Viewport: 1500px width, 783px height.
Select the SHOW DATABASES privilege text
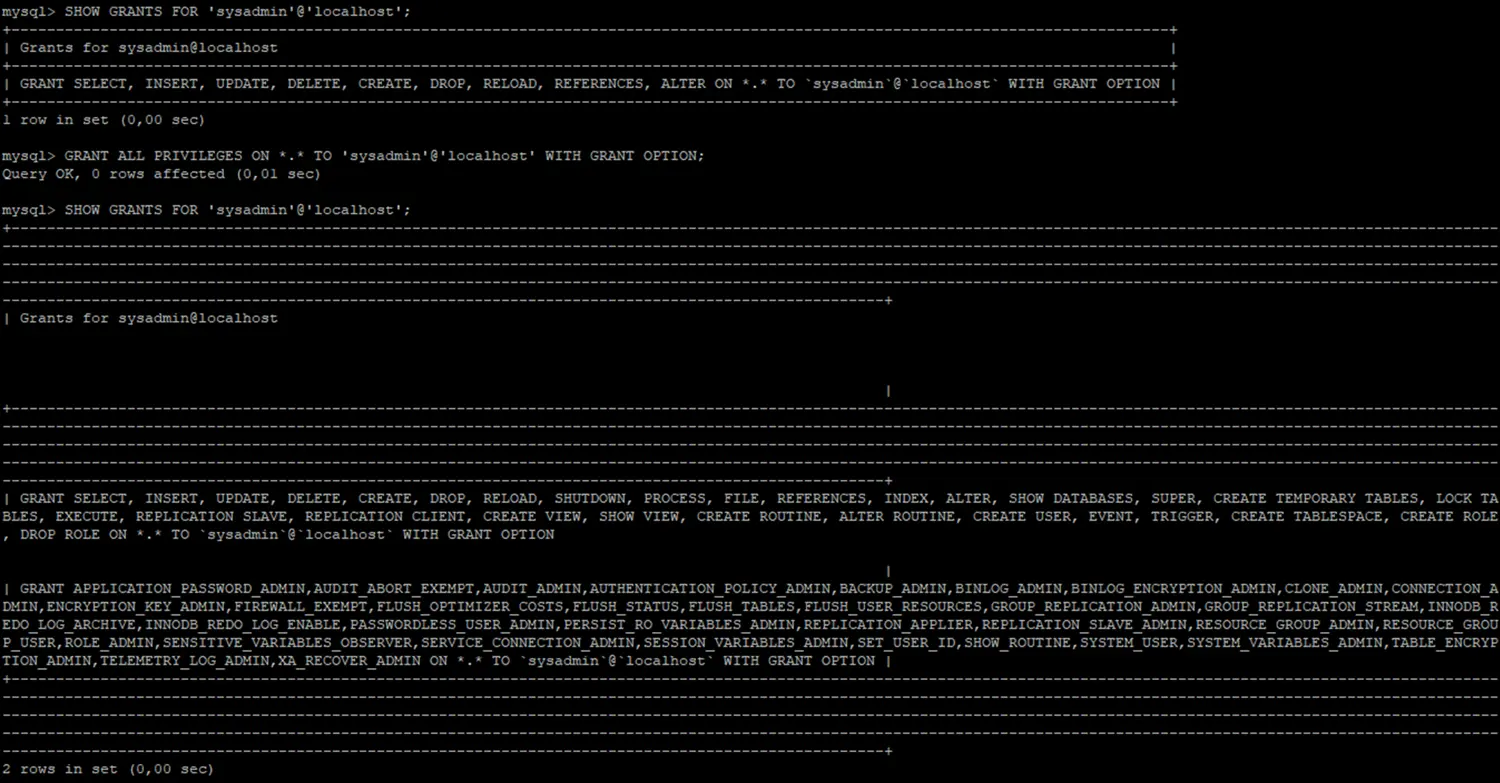point(1071,498)
